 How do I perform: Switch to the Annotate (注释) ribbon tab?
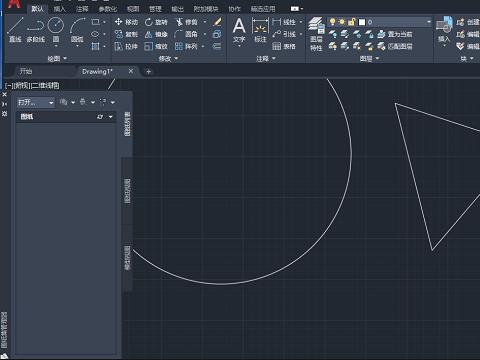pyautogui.click(x=82, y=9)
